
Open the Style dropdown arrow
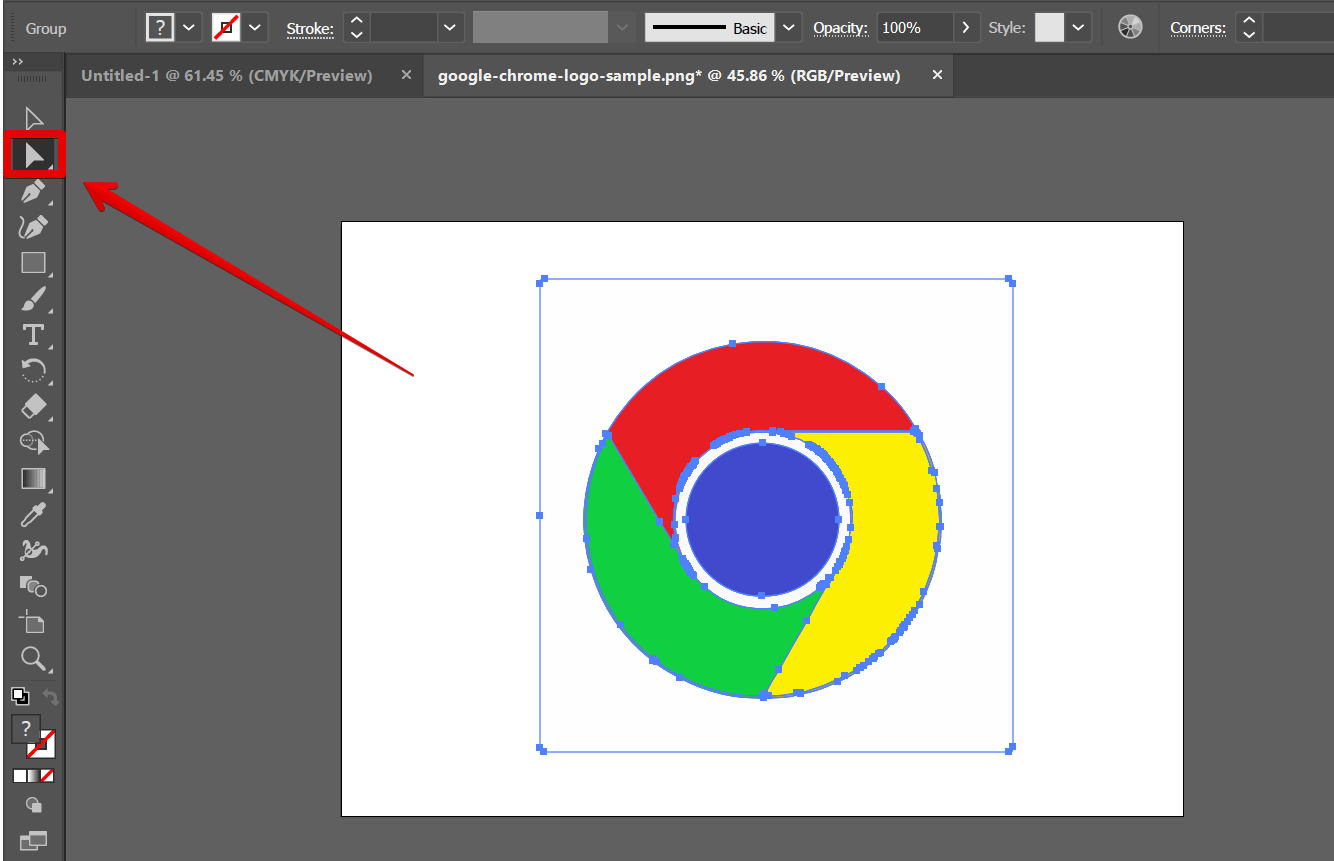click(1078, 28)
